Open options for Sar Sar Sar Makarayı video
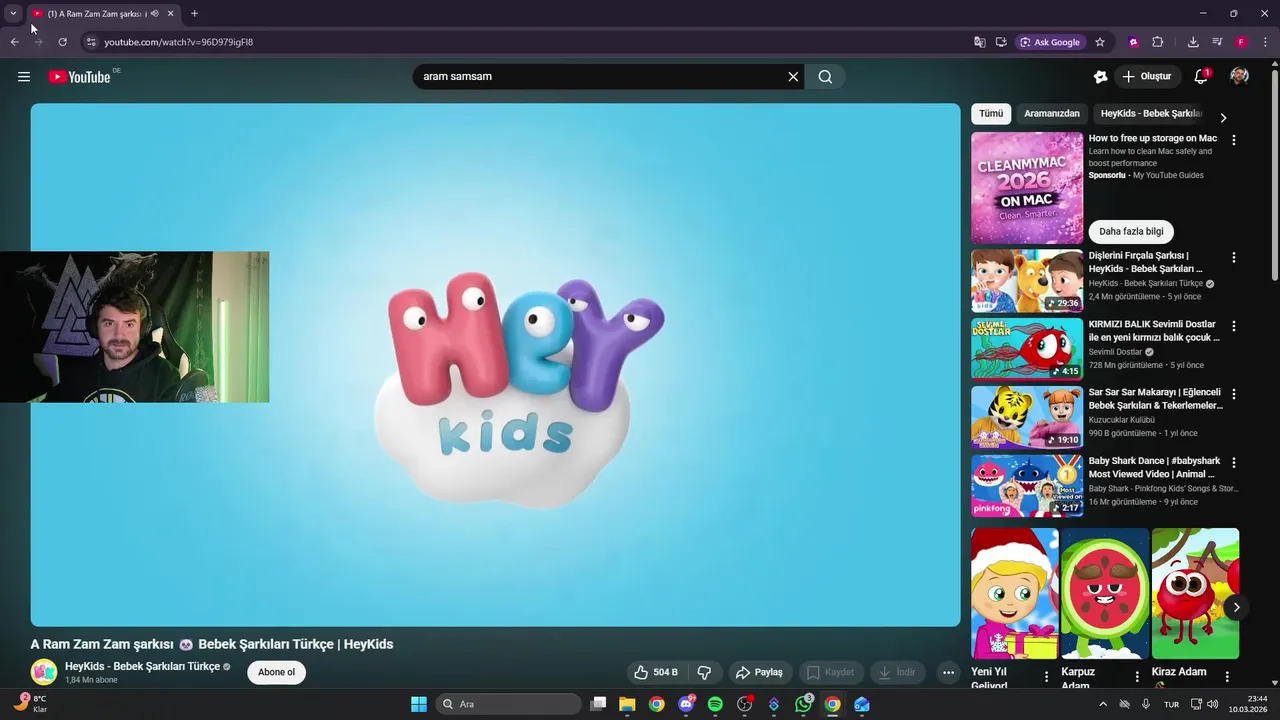Screen dimensions: 1280x720 coord(1233,394)
